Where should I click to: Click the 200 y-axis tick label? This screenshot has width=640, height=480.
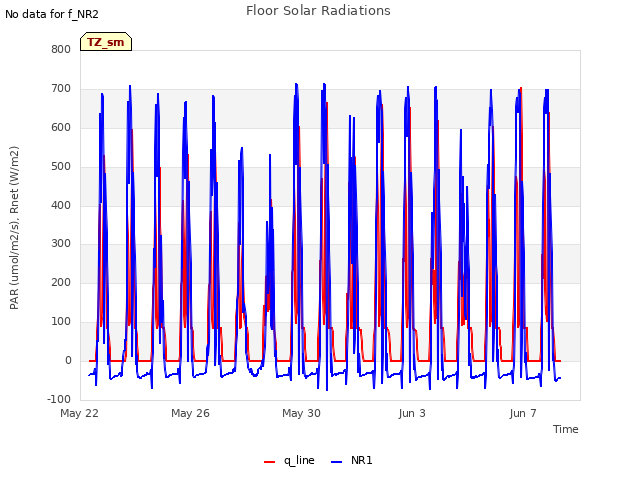coord(61,282)
